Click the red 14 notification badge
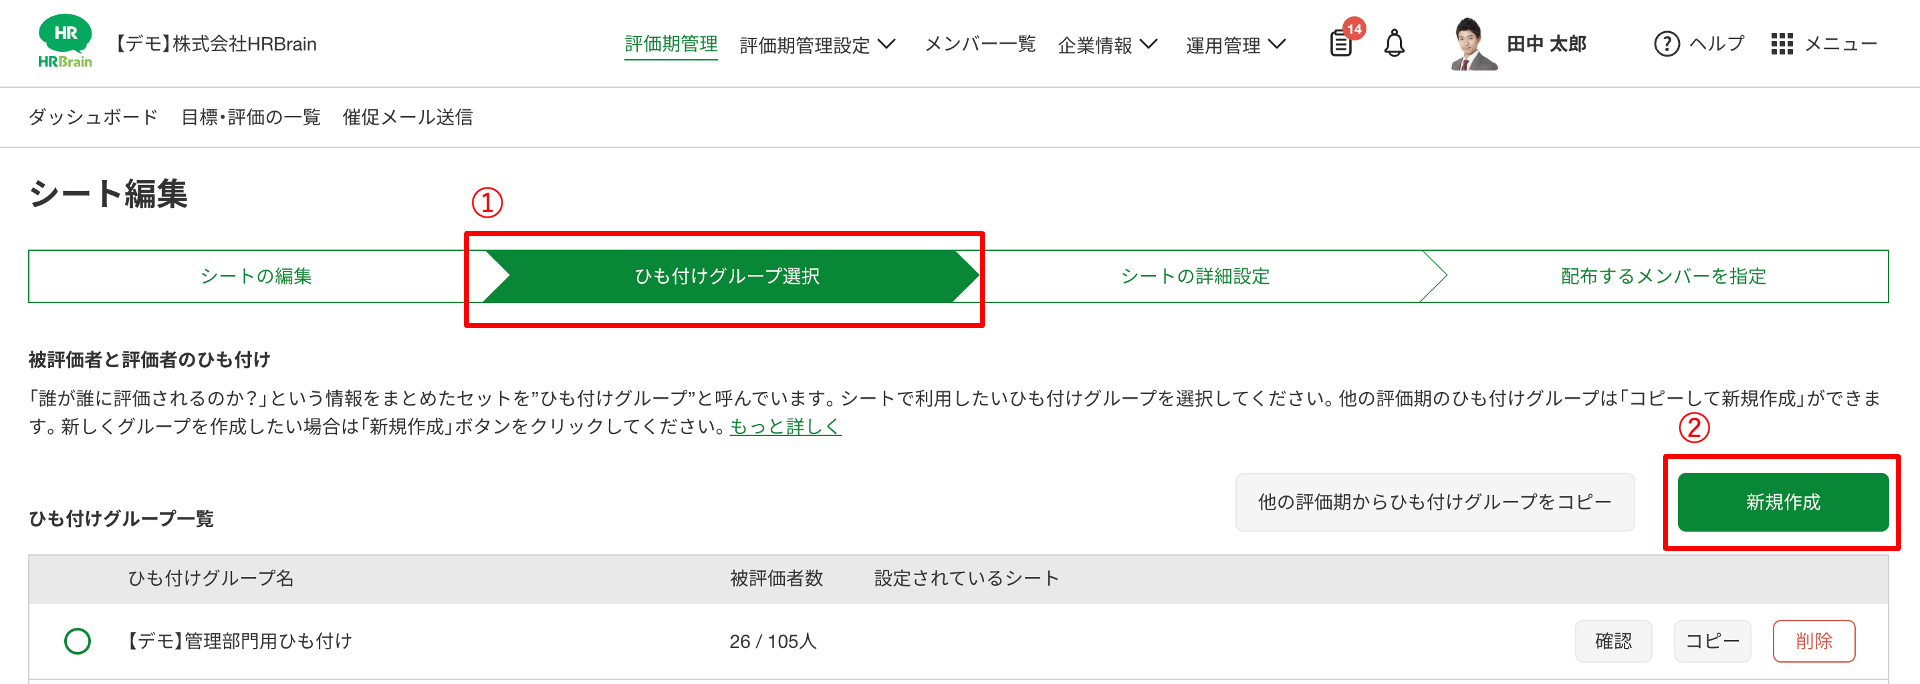This screenshot has height=684, width=1920. pyautogui.click(x=1354, y=28)
